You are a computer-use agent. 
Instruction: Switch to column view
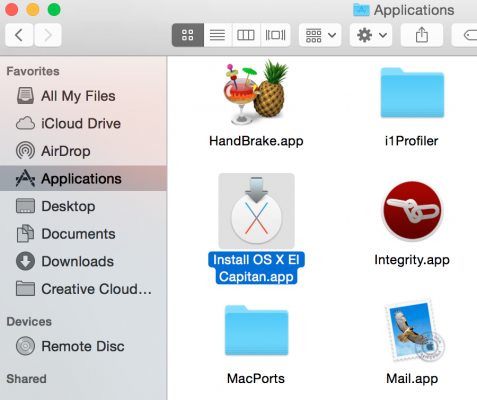click(246, 35)
